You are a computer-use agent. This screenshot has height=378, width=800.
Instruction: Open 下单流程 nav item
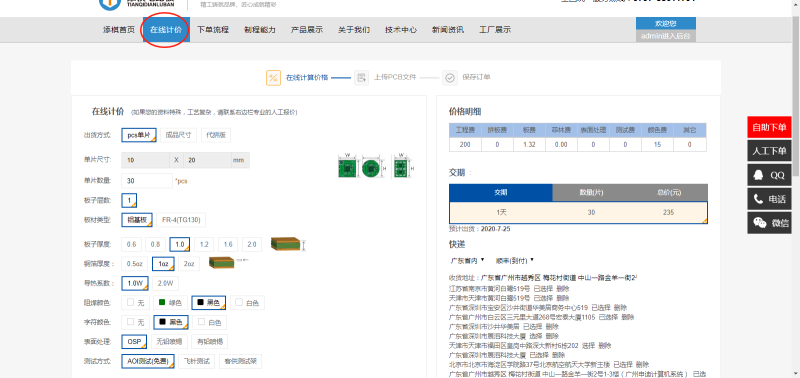tap(213, 30)
